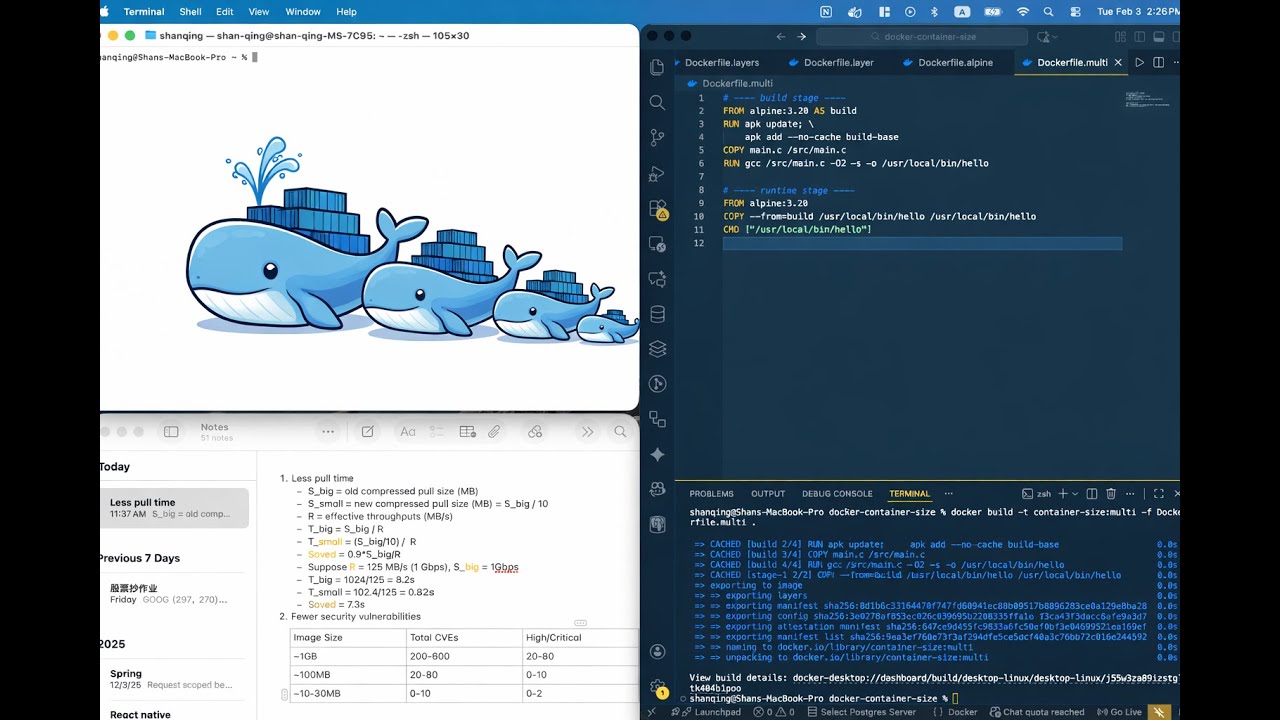Open Copilot chat dropdown in title bar
Viewport: 1280px width, 720px height.
pyautogui.click(x=1054, y=36)
